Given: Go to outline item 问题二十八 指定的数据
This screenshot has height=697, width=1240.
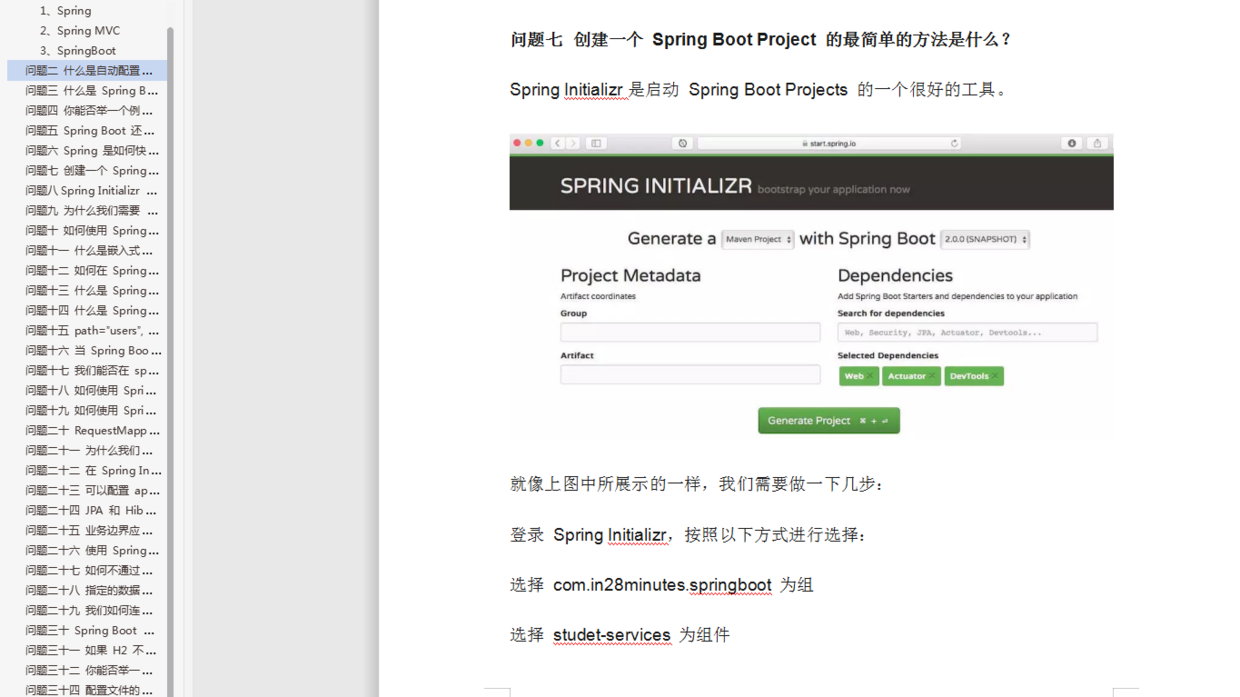Looking at the screenshot, I should coord(89,590).
